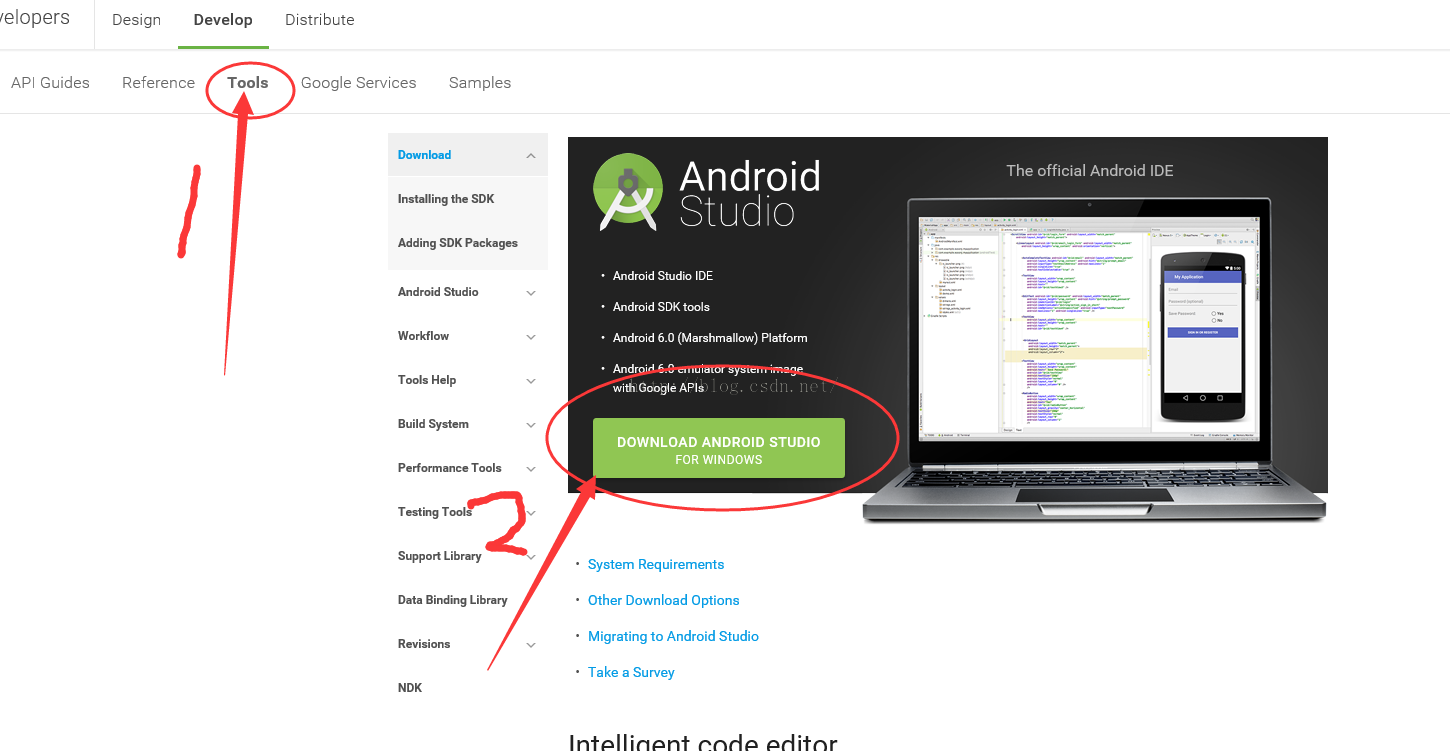Open the Tools tab
1450x751 pixels.
pyautogui.click(x=248, y=83)
